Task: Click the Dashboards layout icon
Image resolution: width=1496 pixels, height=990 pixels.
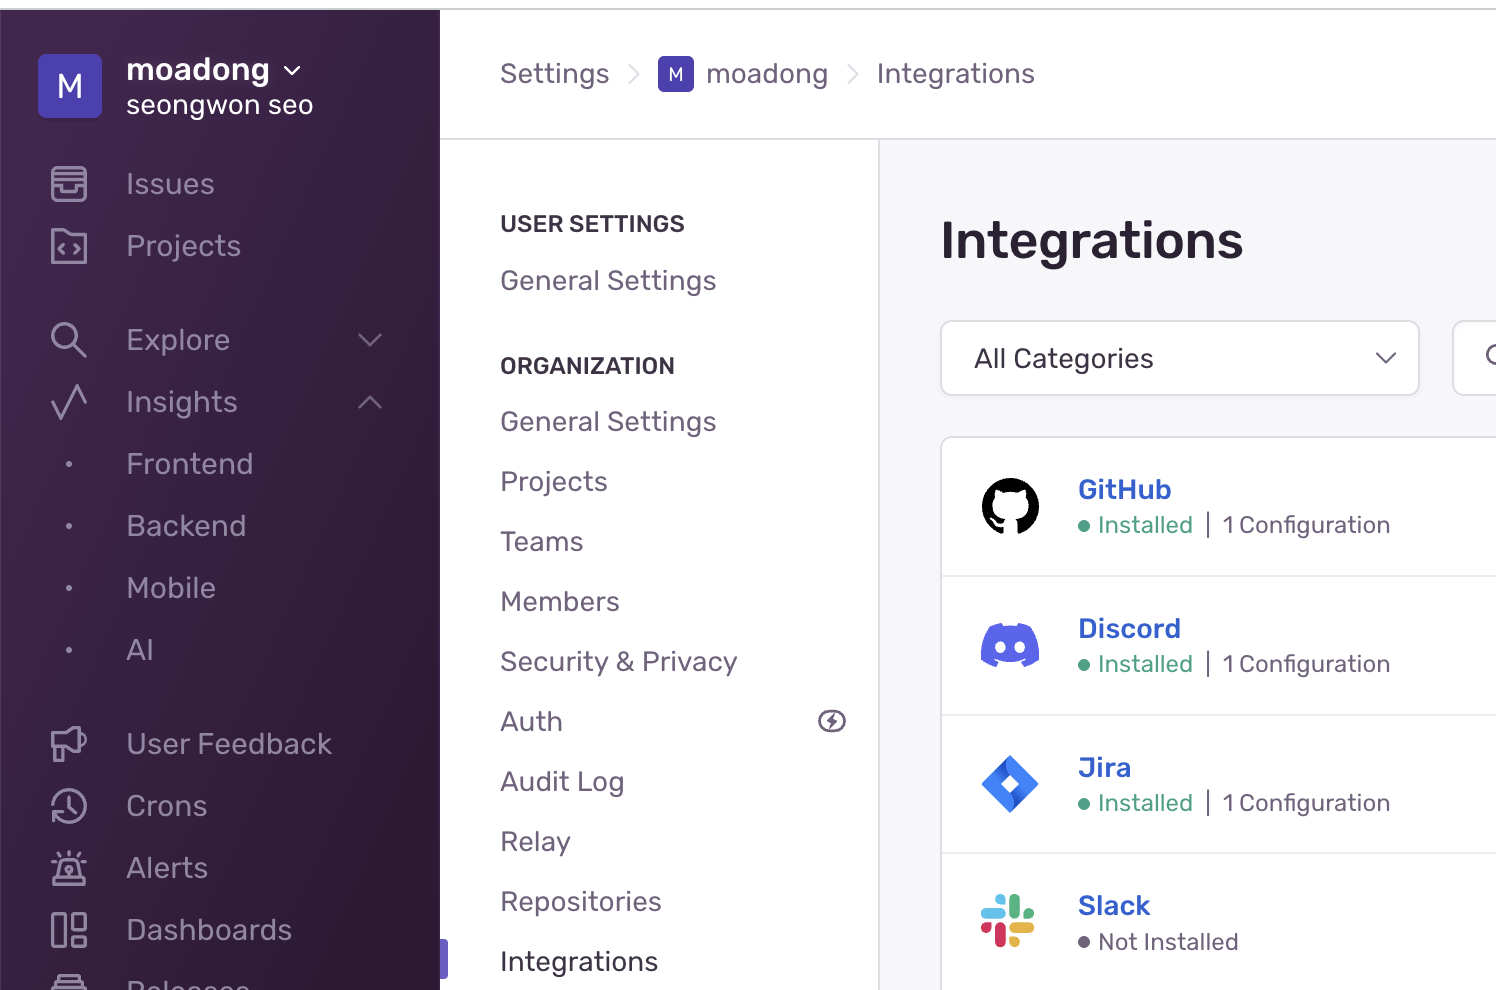Action: (69, 930)
